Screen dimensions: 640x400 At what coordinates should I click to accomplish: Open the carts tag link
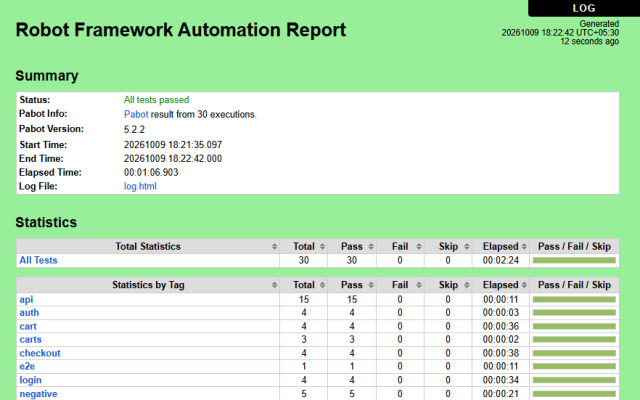click(x=31, y=340)
